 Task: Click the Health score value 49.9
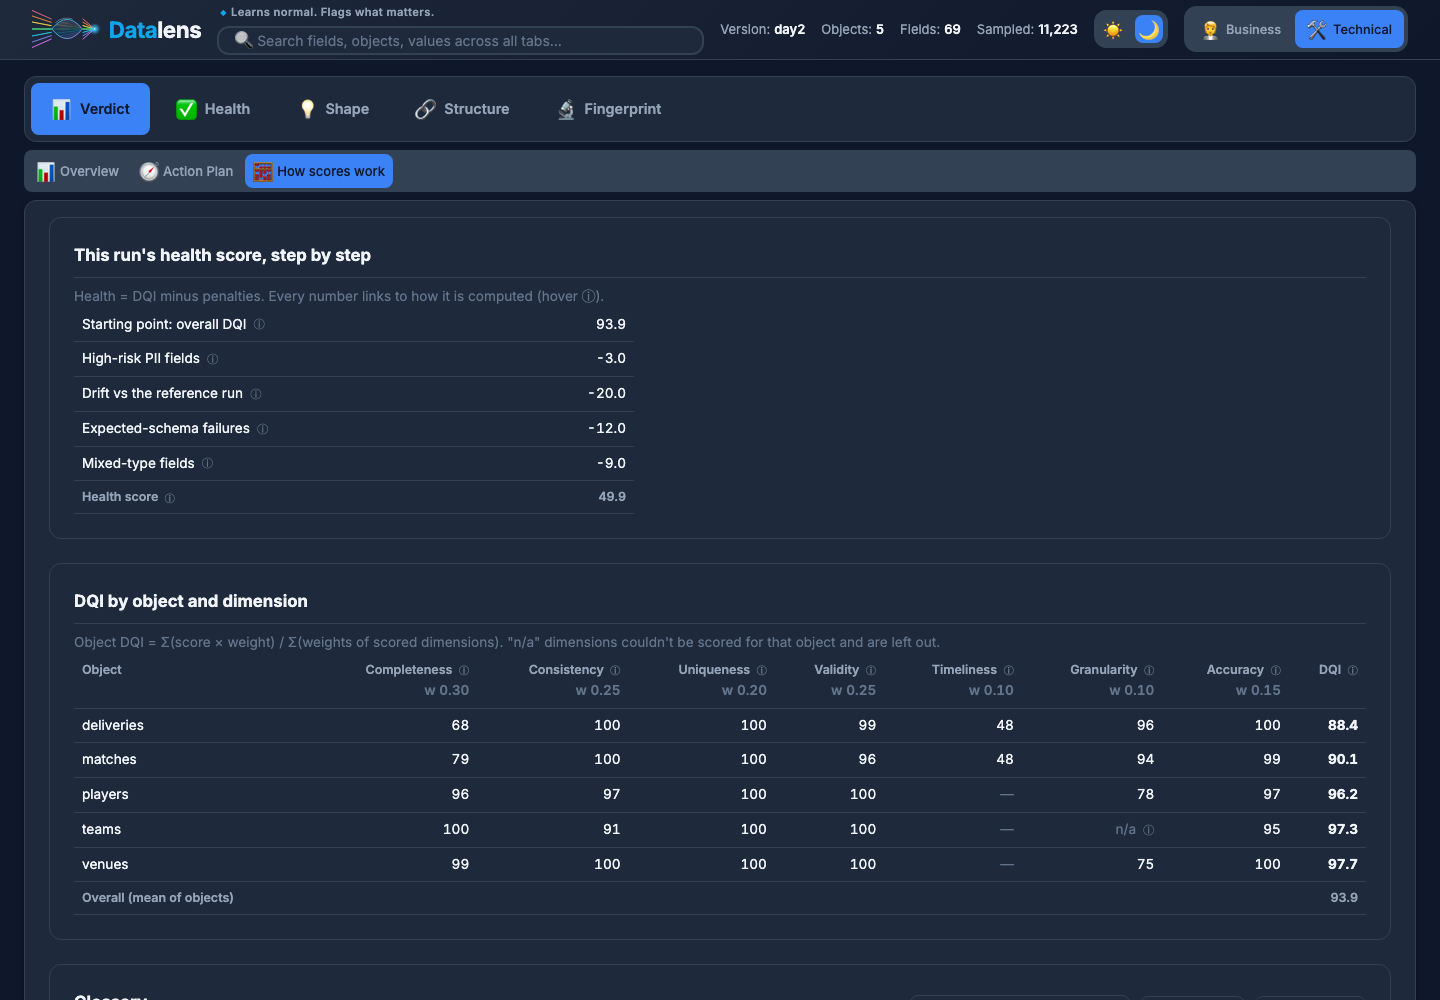[612, 496]
